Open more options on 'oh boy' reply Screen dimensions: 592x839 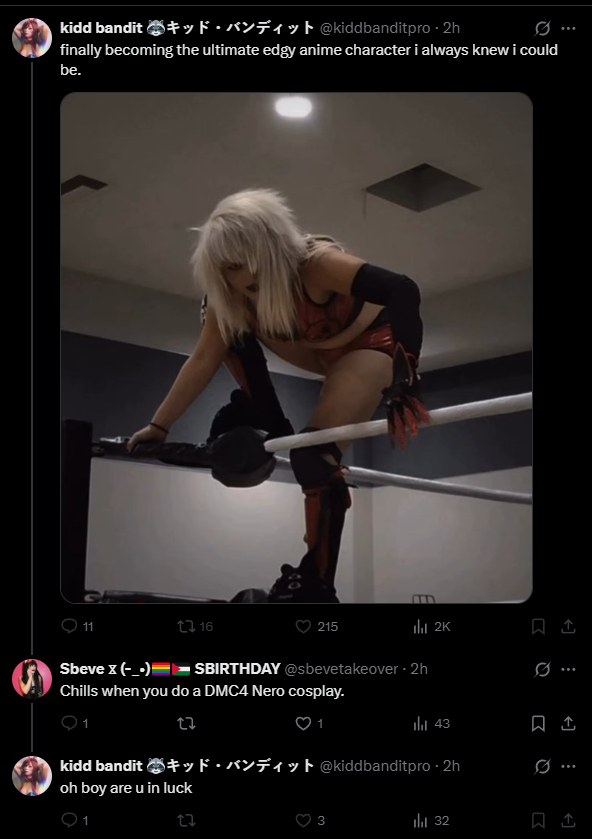pos(568,766)
